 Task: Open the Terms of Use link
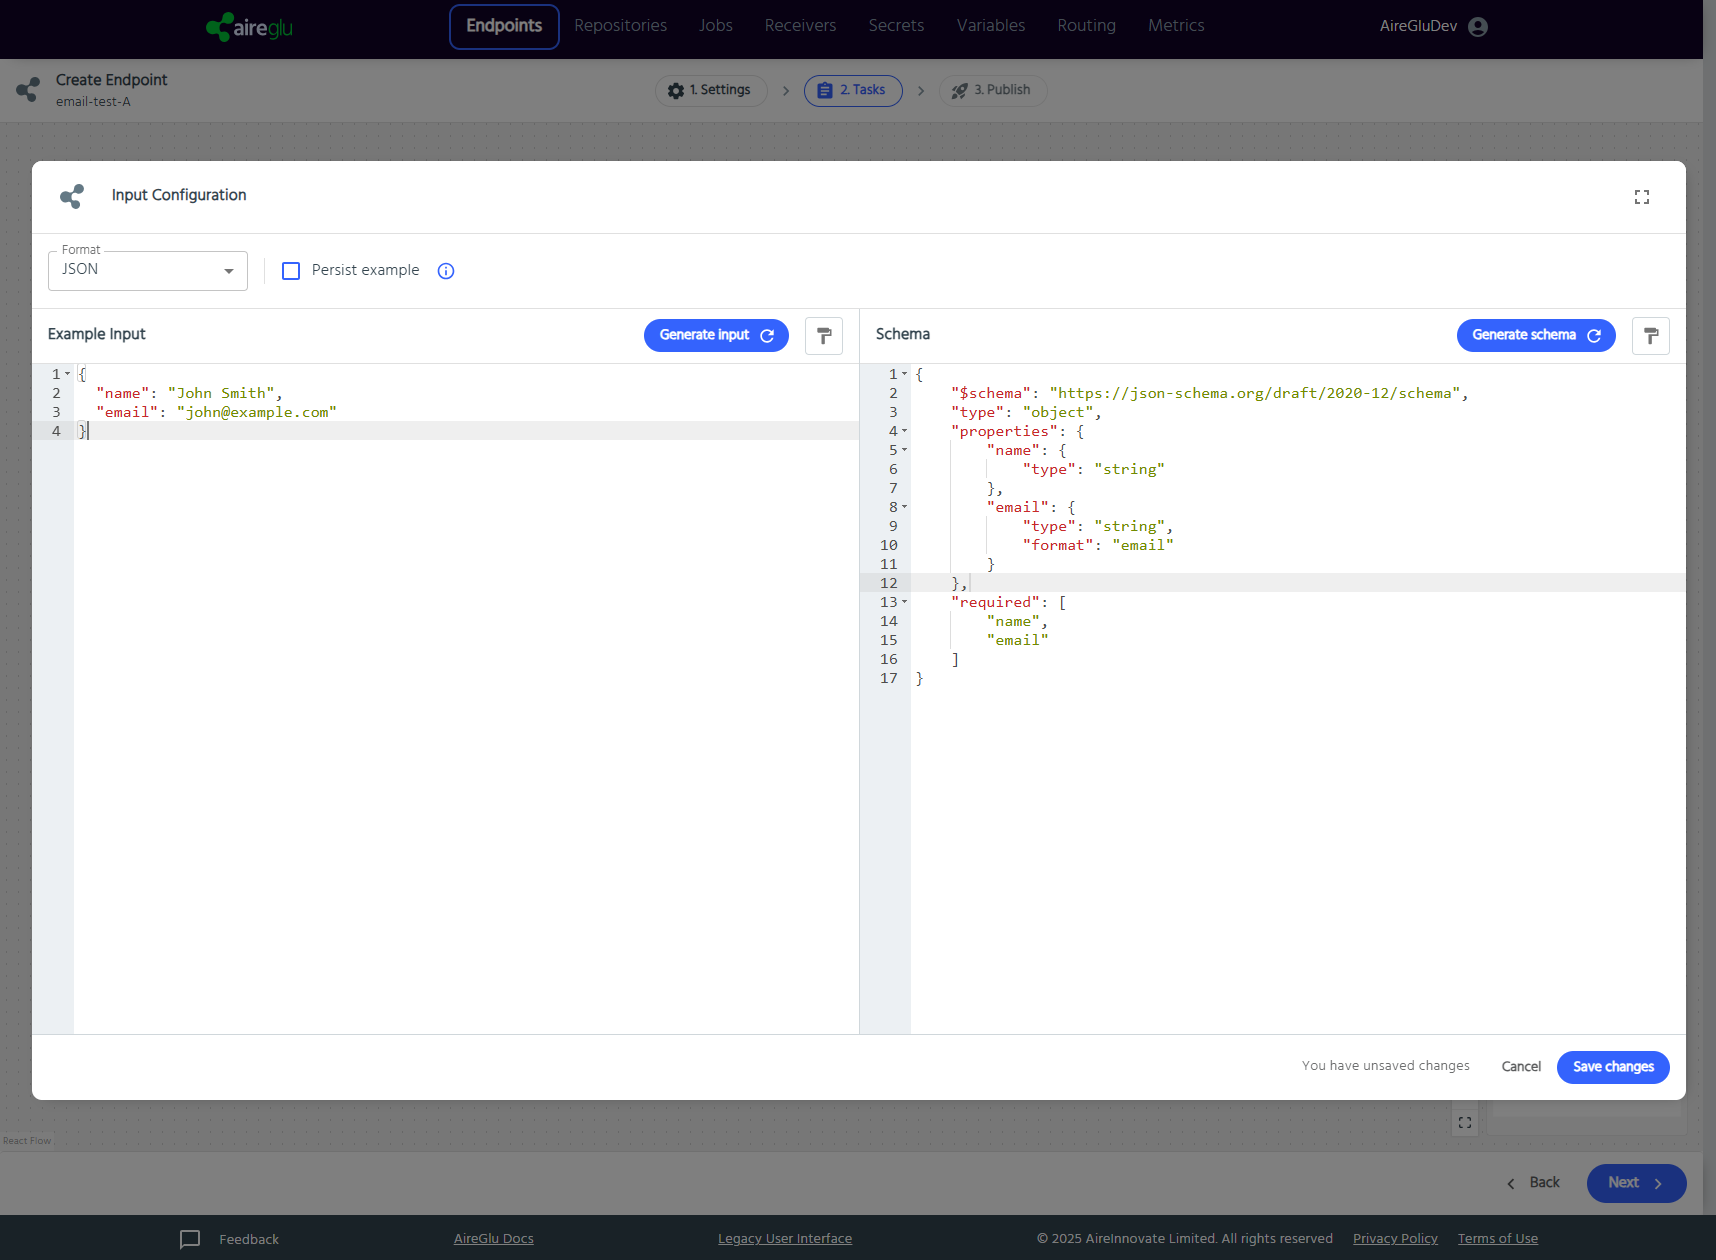pyautogui.click(x=1498, y=1239)
